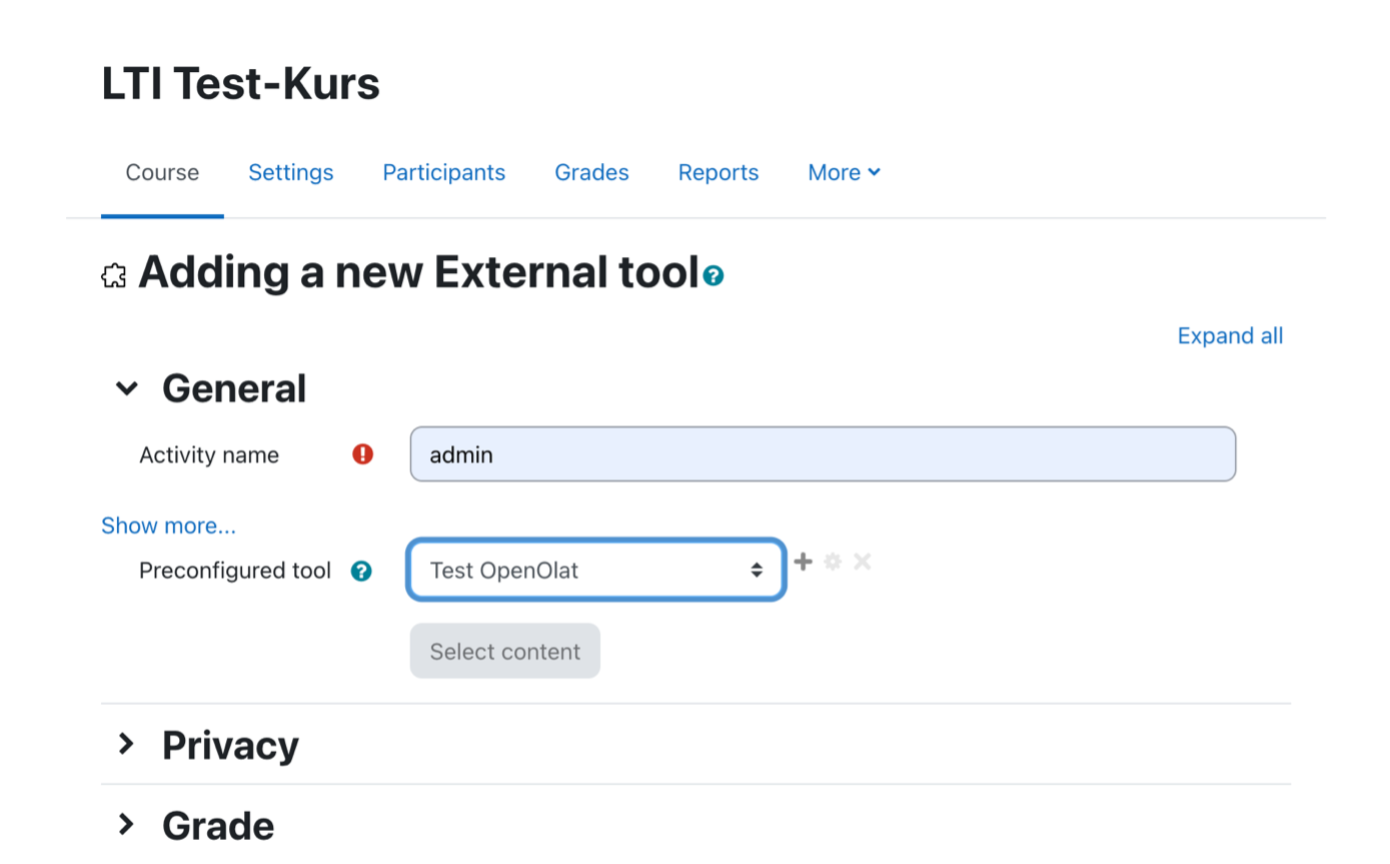Delete preconfigured tool with X icon

click(x=862, y=562)
